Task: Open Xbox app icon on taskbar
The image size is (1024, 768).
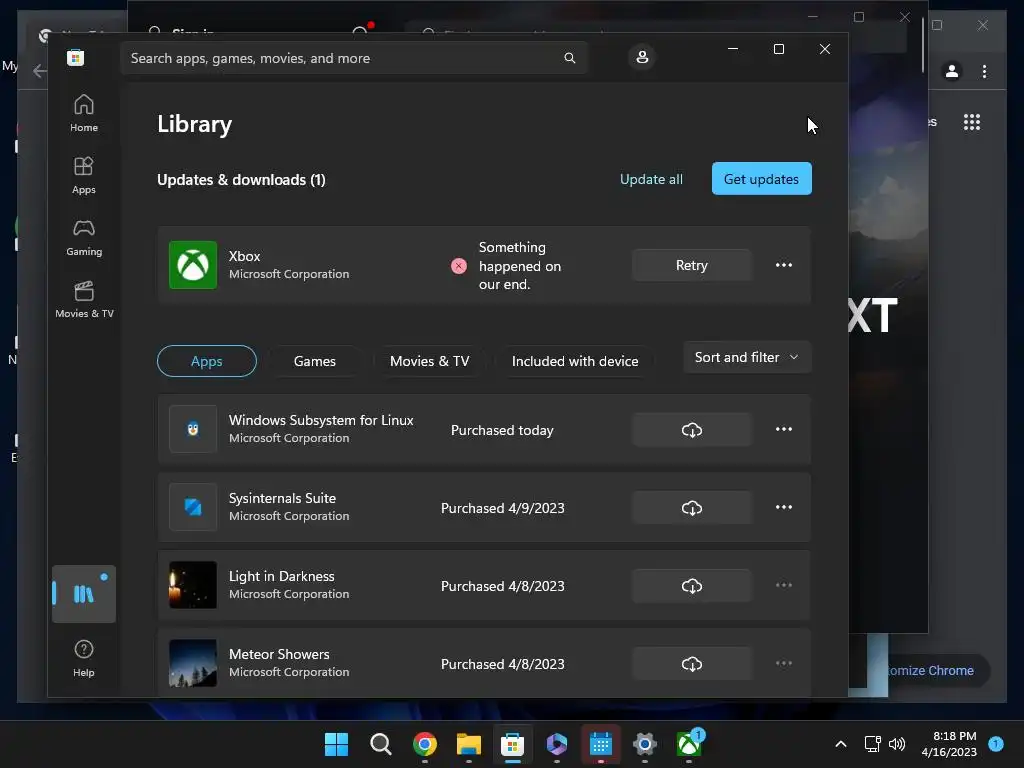Action: pos(689,744)
